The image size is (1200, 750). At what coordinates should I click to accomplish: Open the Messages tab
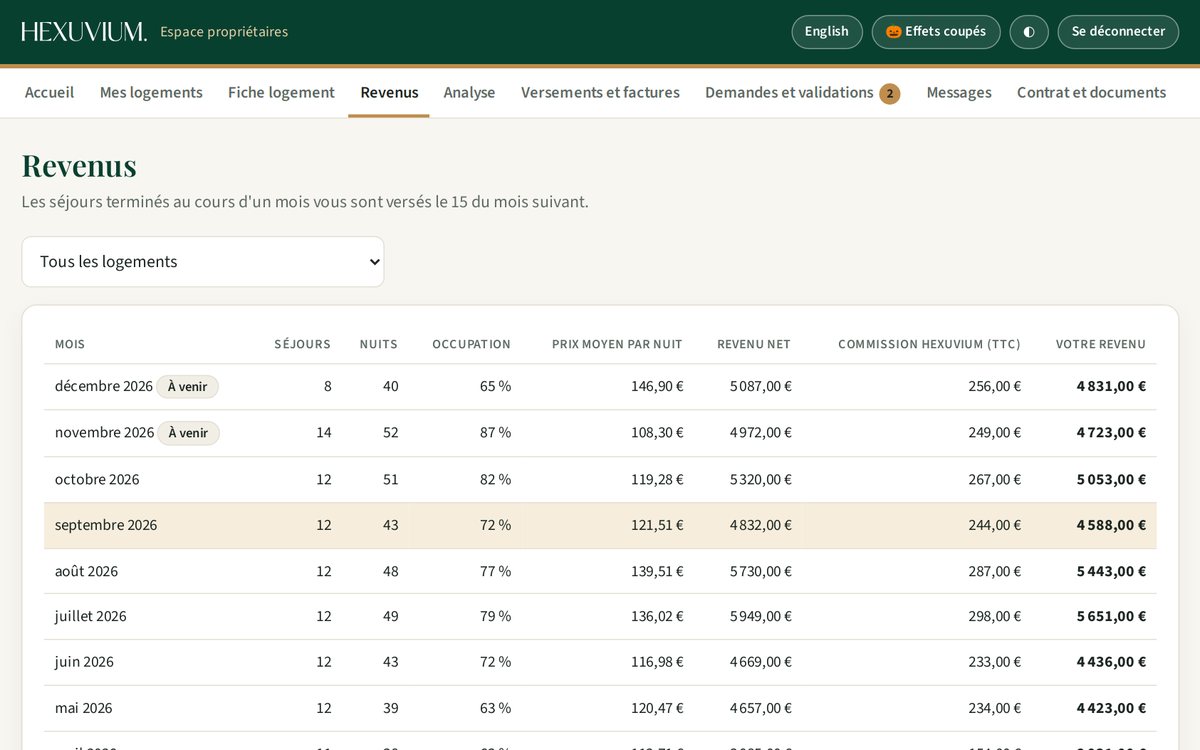click(959, 93)
